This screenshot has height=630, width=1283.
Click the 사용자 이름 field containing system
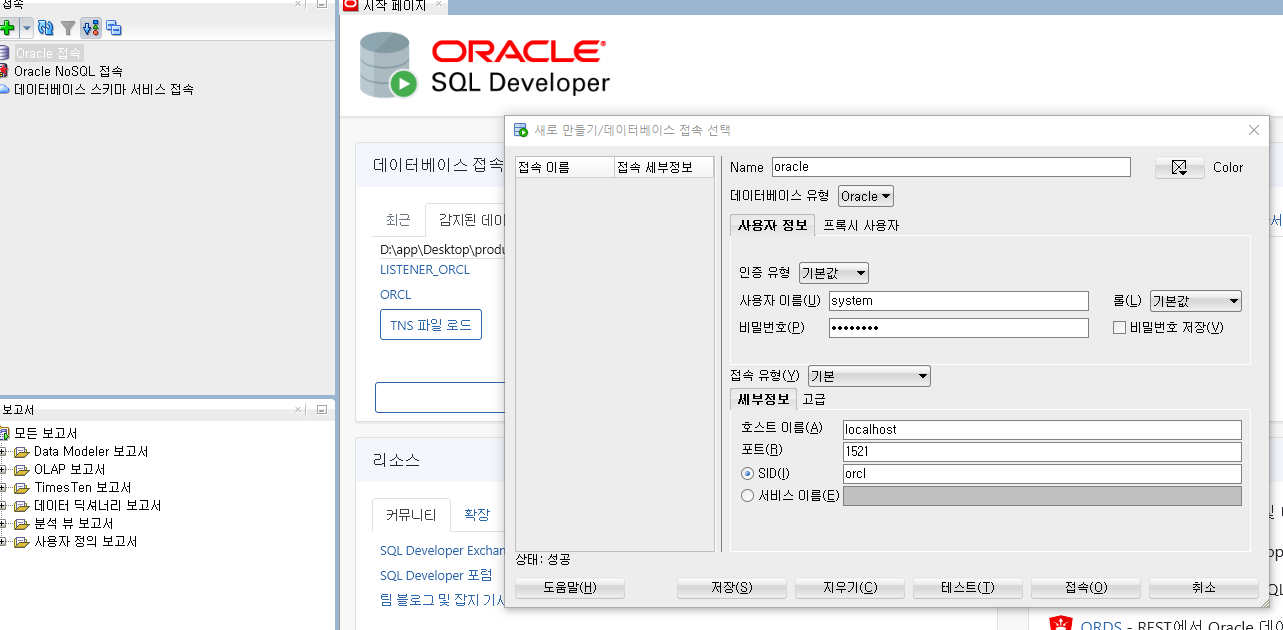(958, 301)
